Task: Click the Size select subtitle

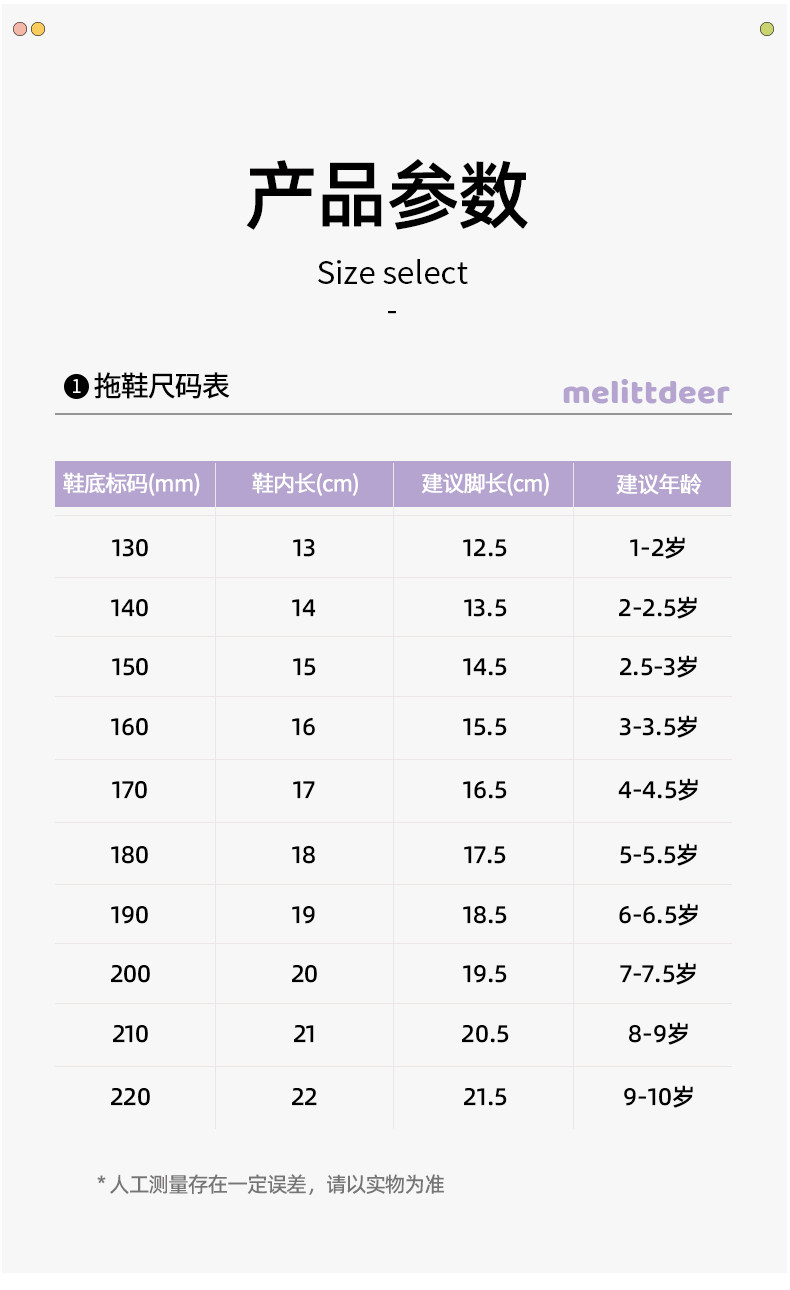Action: pos(392,273)
